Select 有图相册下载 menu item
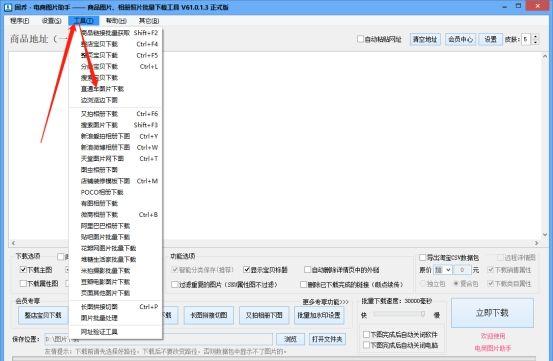The width and height of the screenshot is (553, 361). tap(116, 203)
